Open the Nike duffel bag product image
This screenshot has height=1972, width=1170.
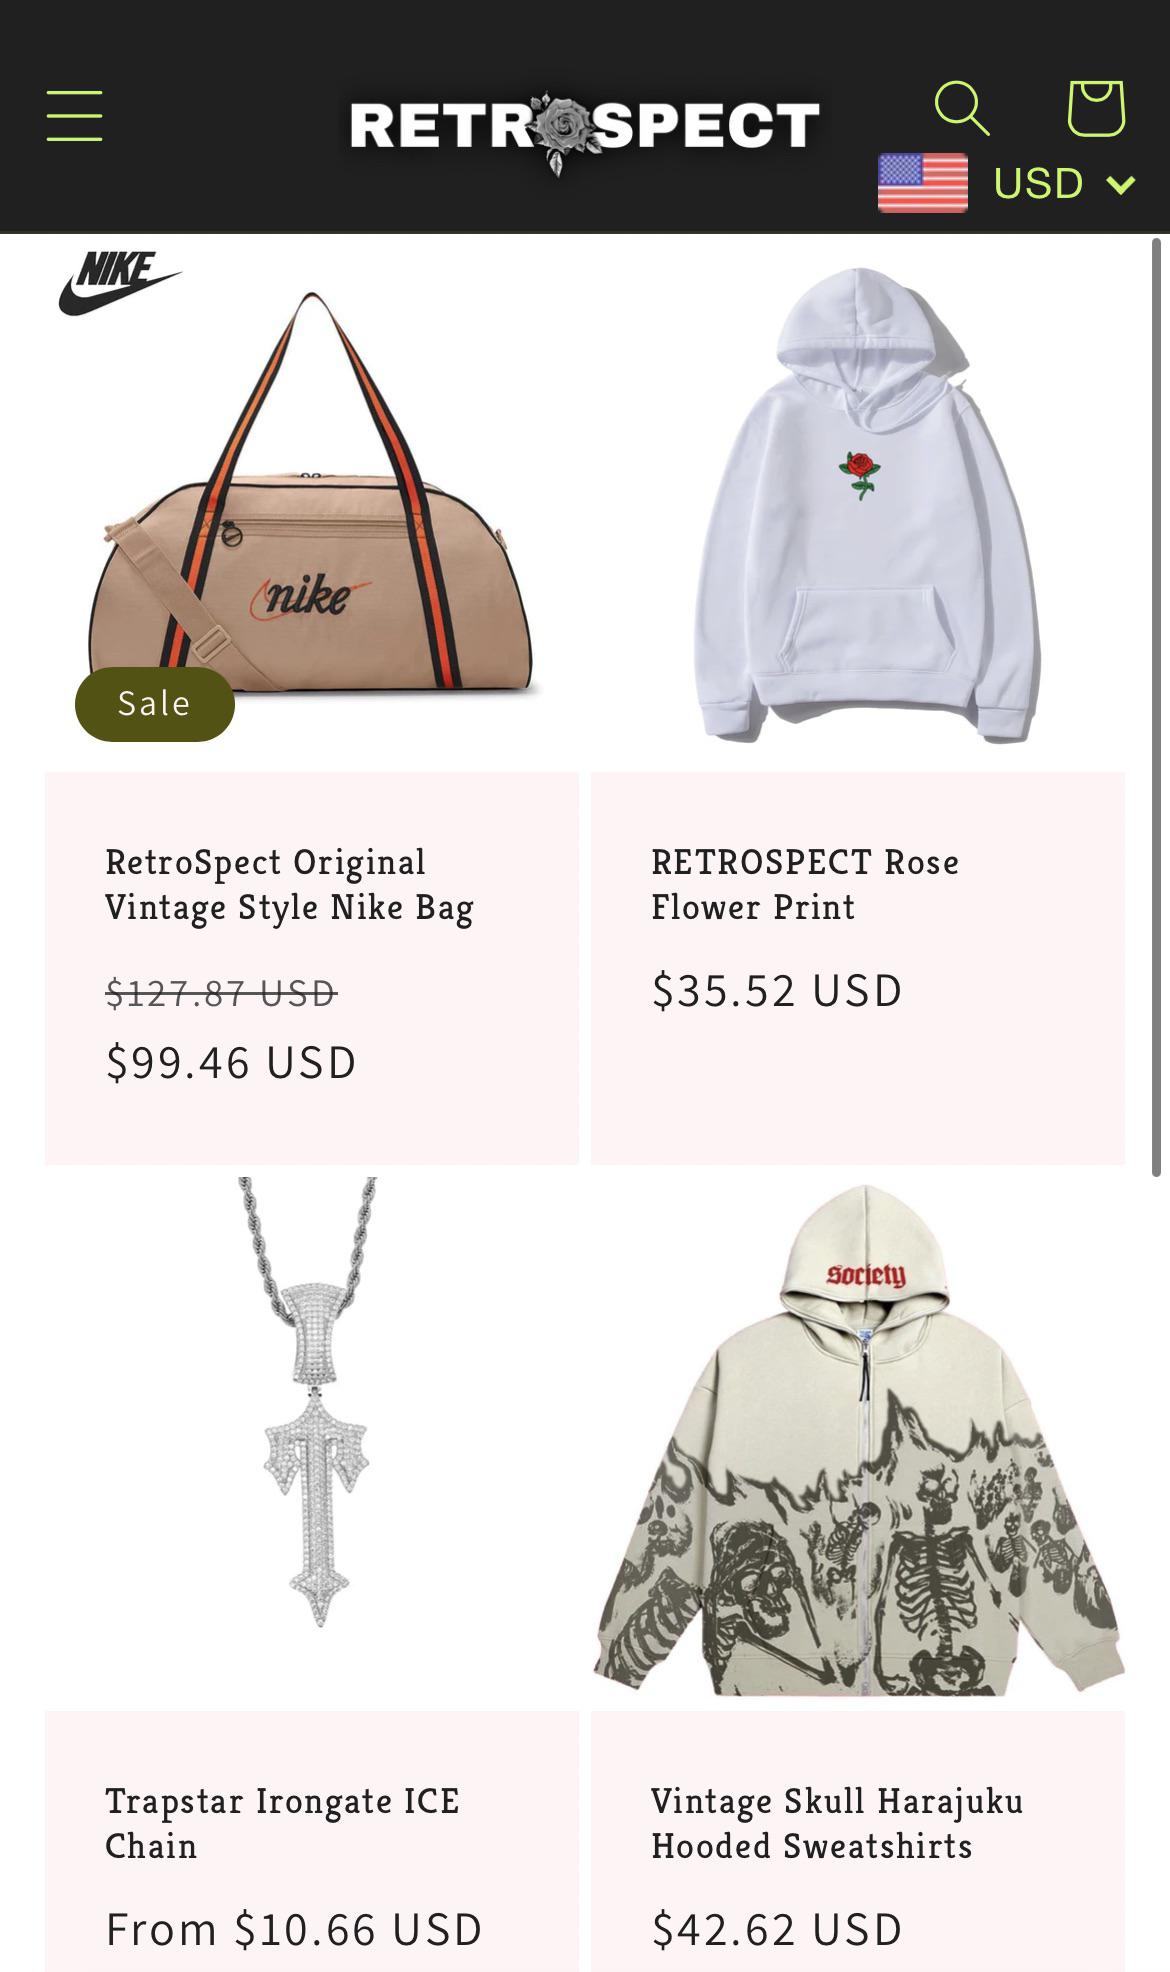coord(312,500)
